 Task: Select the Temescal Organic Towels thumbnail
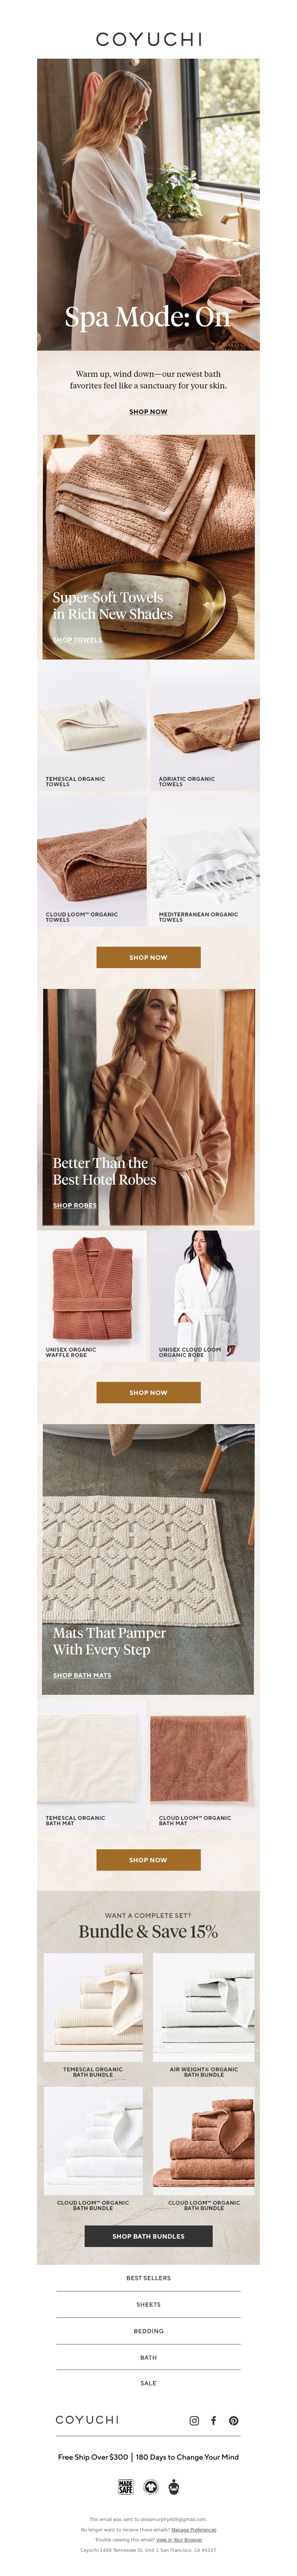92,725
